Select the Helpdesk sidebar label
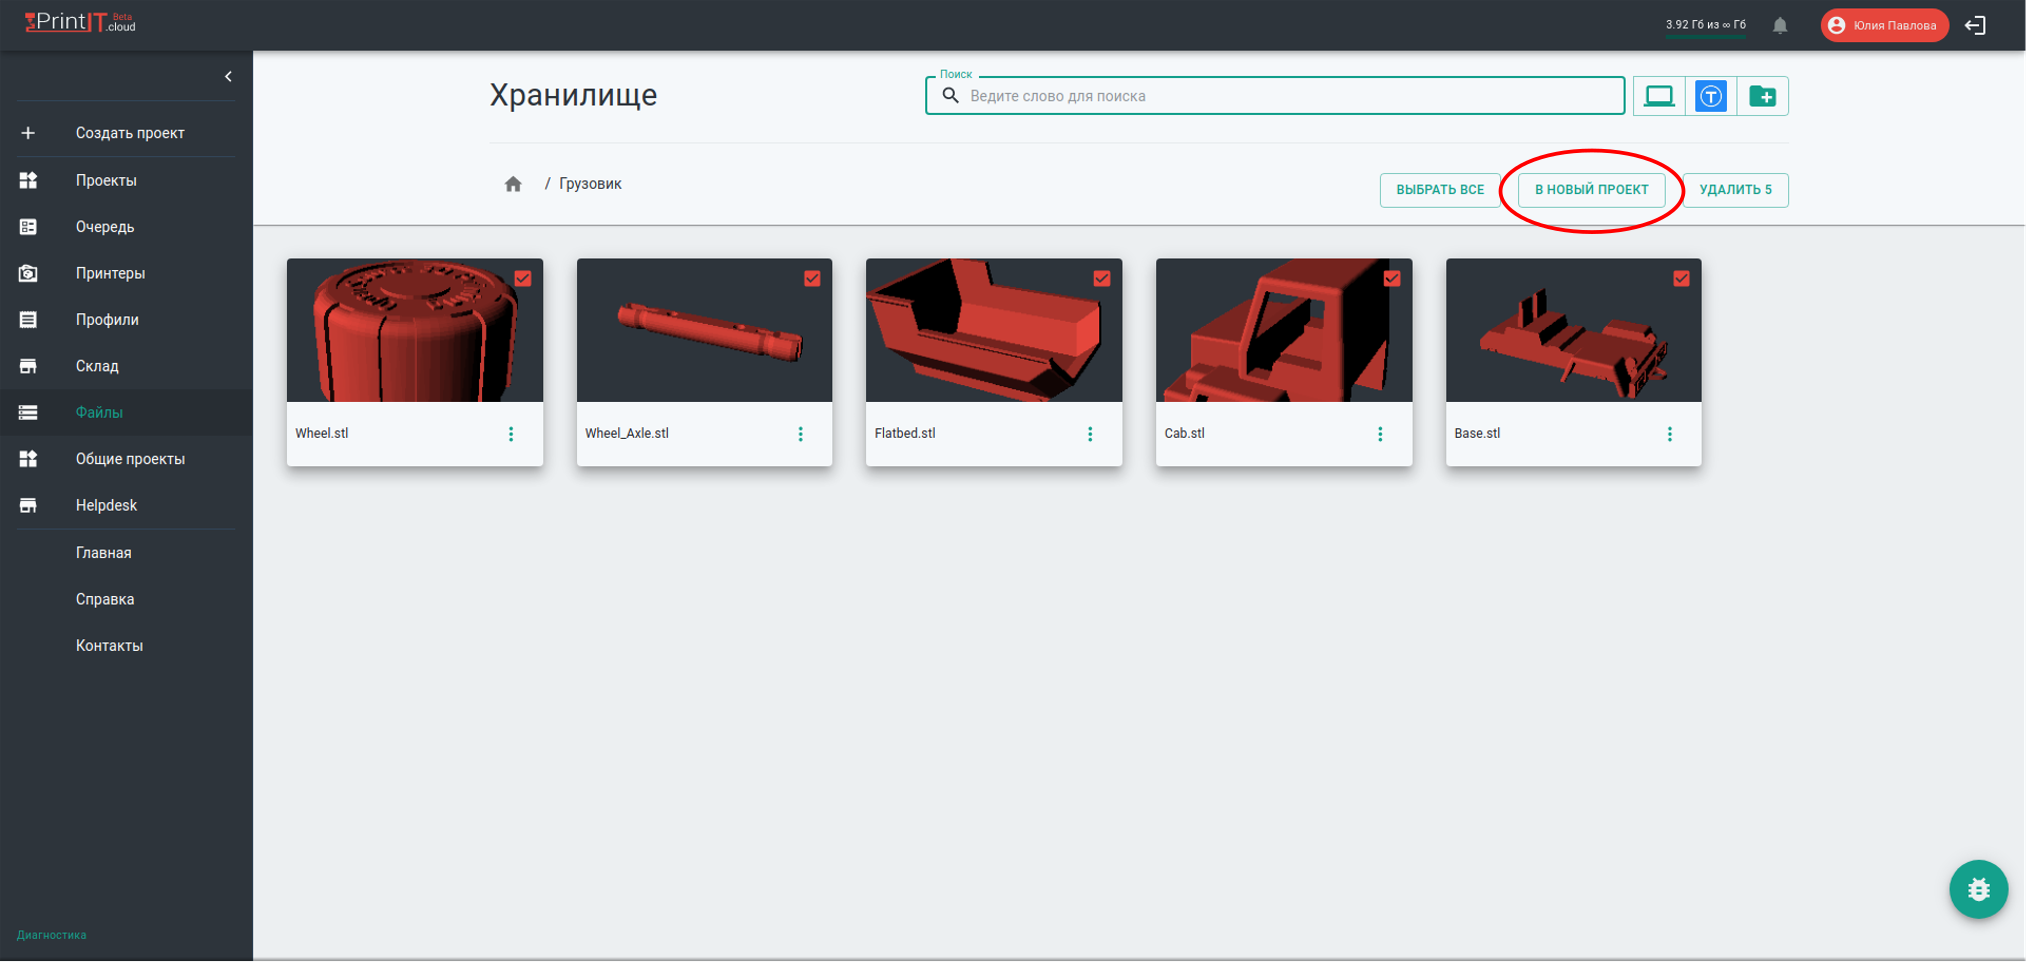 pyautogui.click(x=106, y=505)
